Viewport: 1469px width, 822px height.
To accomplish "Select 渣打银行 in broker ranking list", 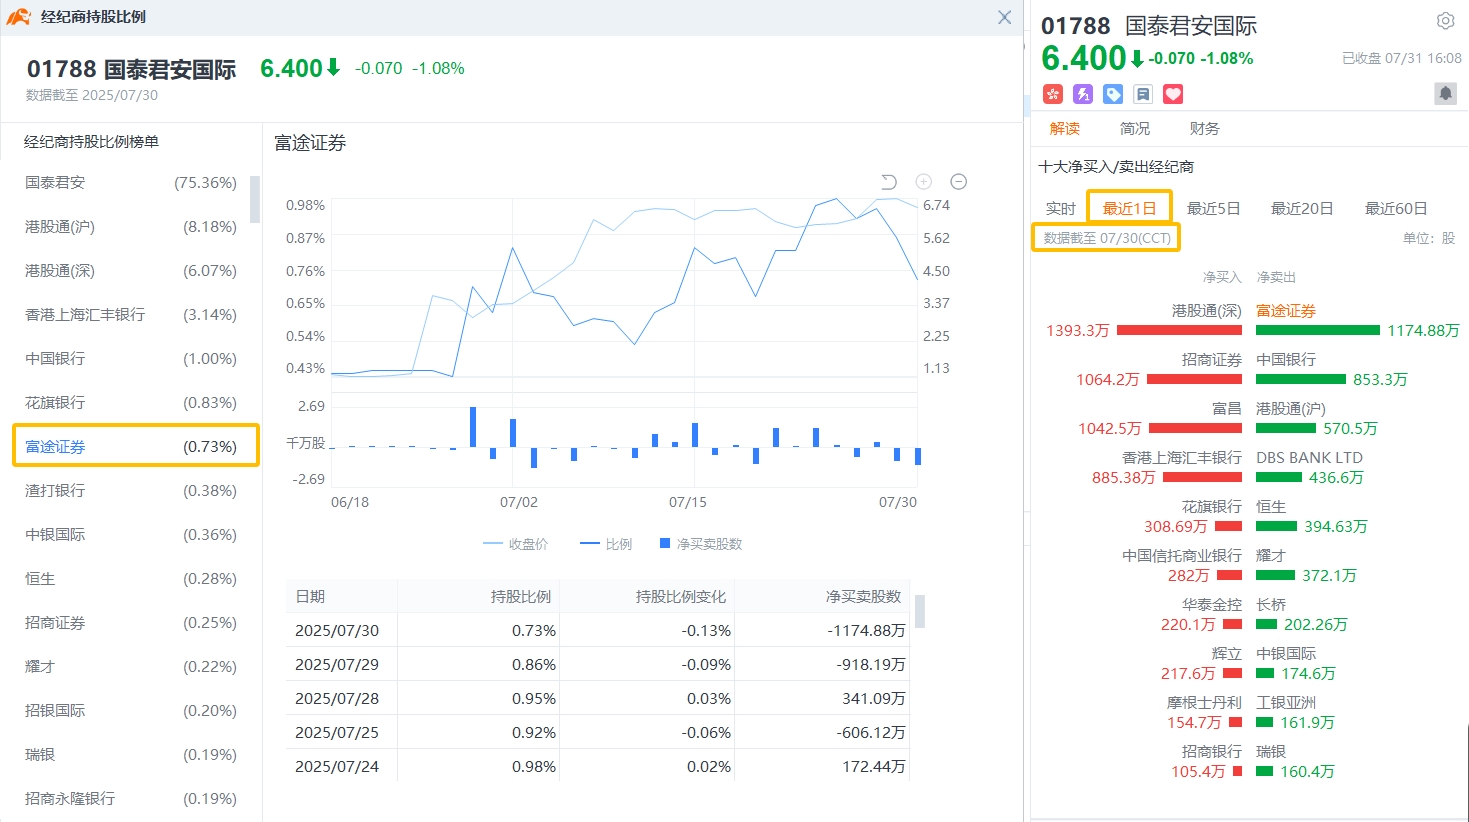I will point(131,491).
